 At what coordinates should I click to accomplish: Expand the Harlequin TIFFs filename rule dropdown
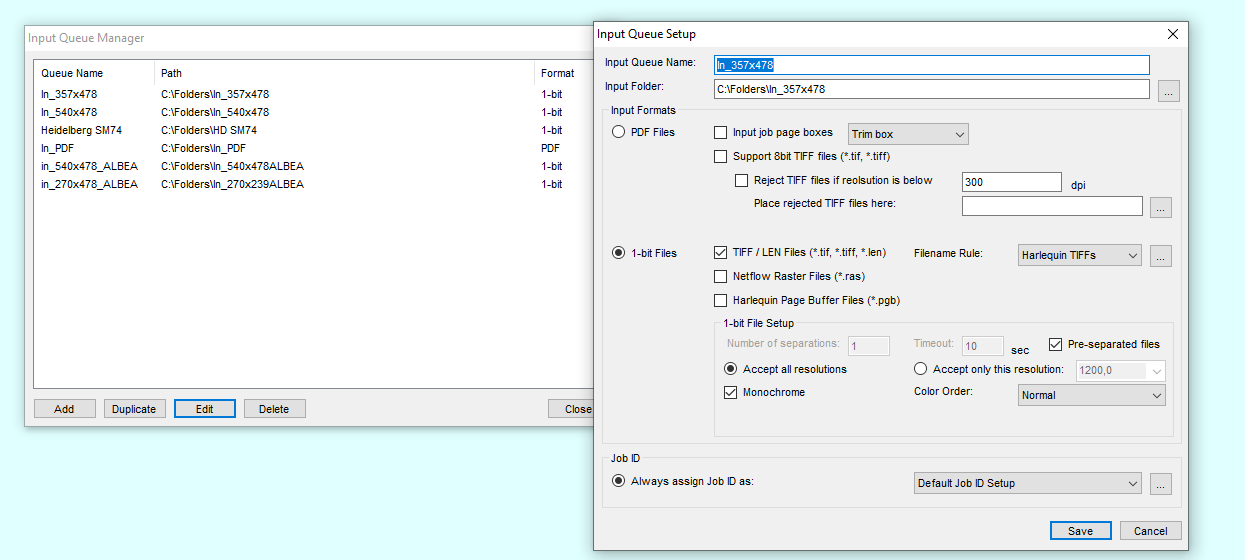click(x=1078, y=256)
